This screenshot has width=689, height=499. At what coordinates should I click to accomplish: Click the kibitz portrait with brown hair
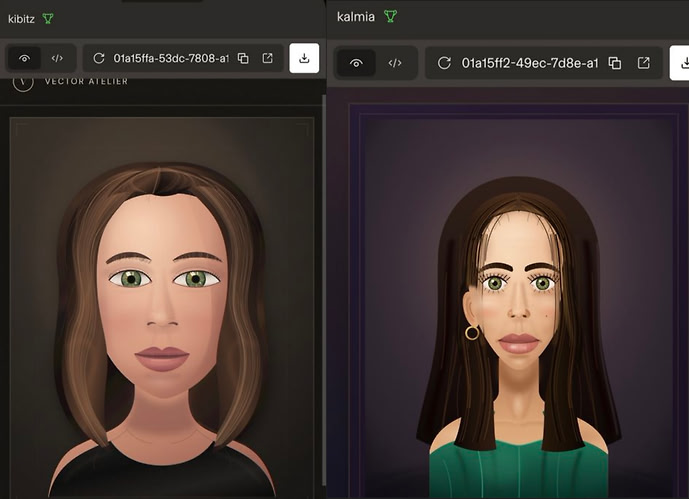[162, 307]
